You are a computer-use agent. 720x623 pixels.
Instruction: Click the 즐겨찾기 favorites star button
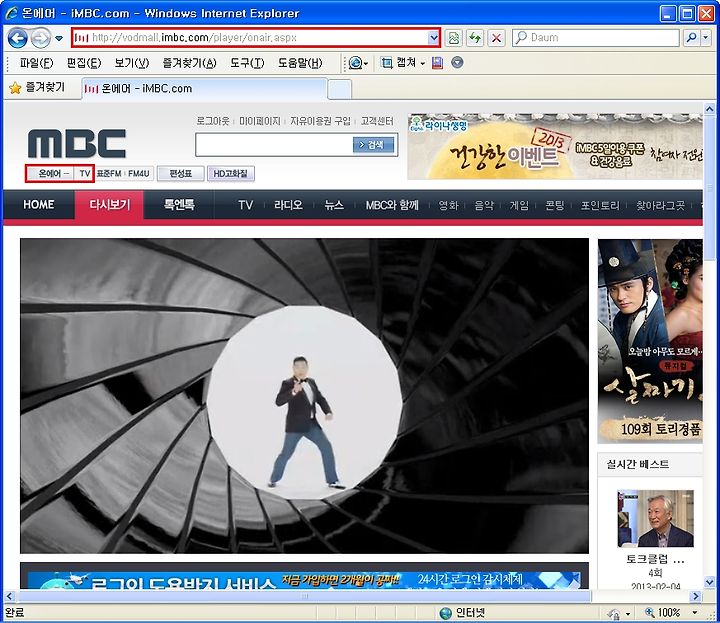click(38, 87)
